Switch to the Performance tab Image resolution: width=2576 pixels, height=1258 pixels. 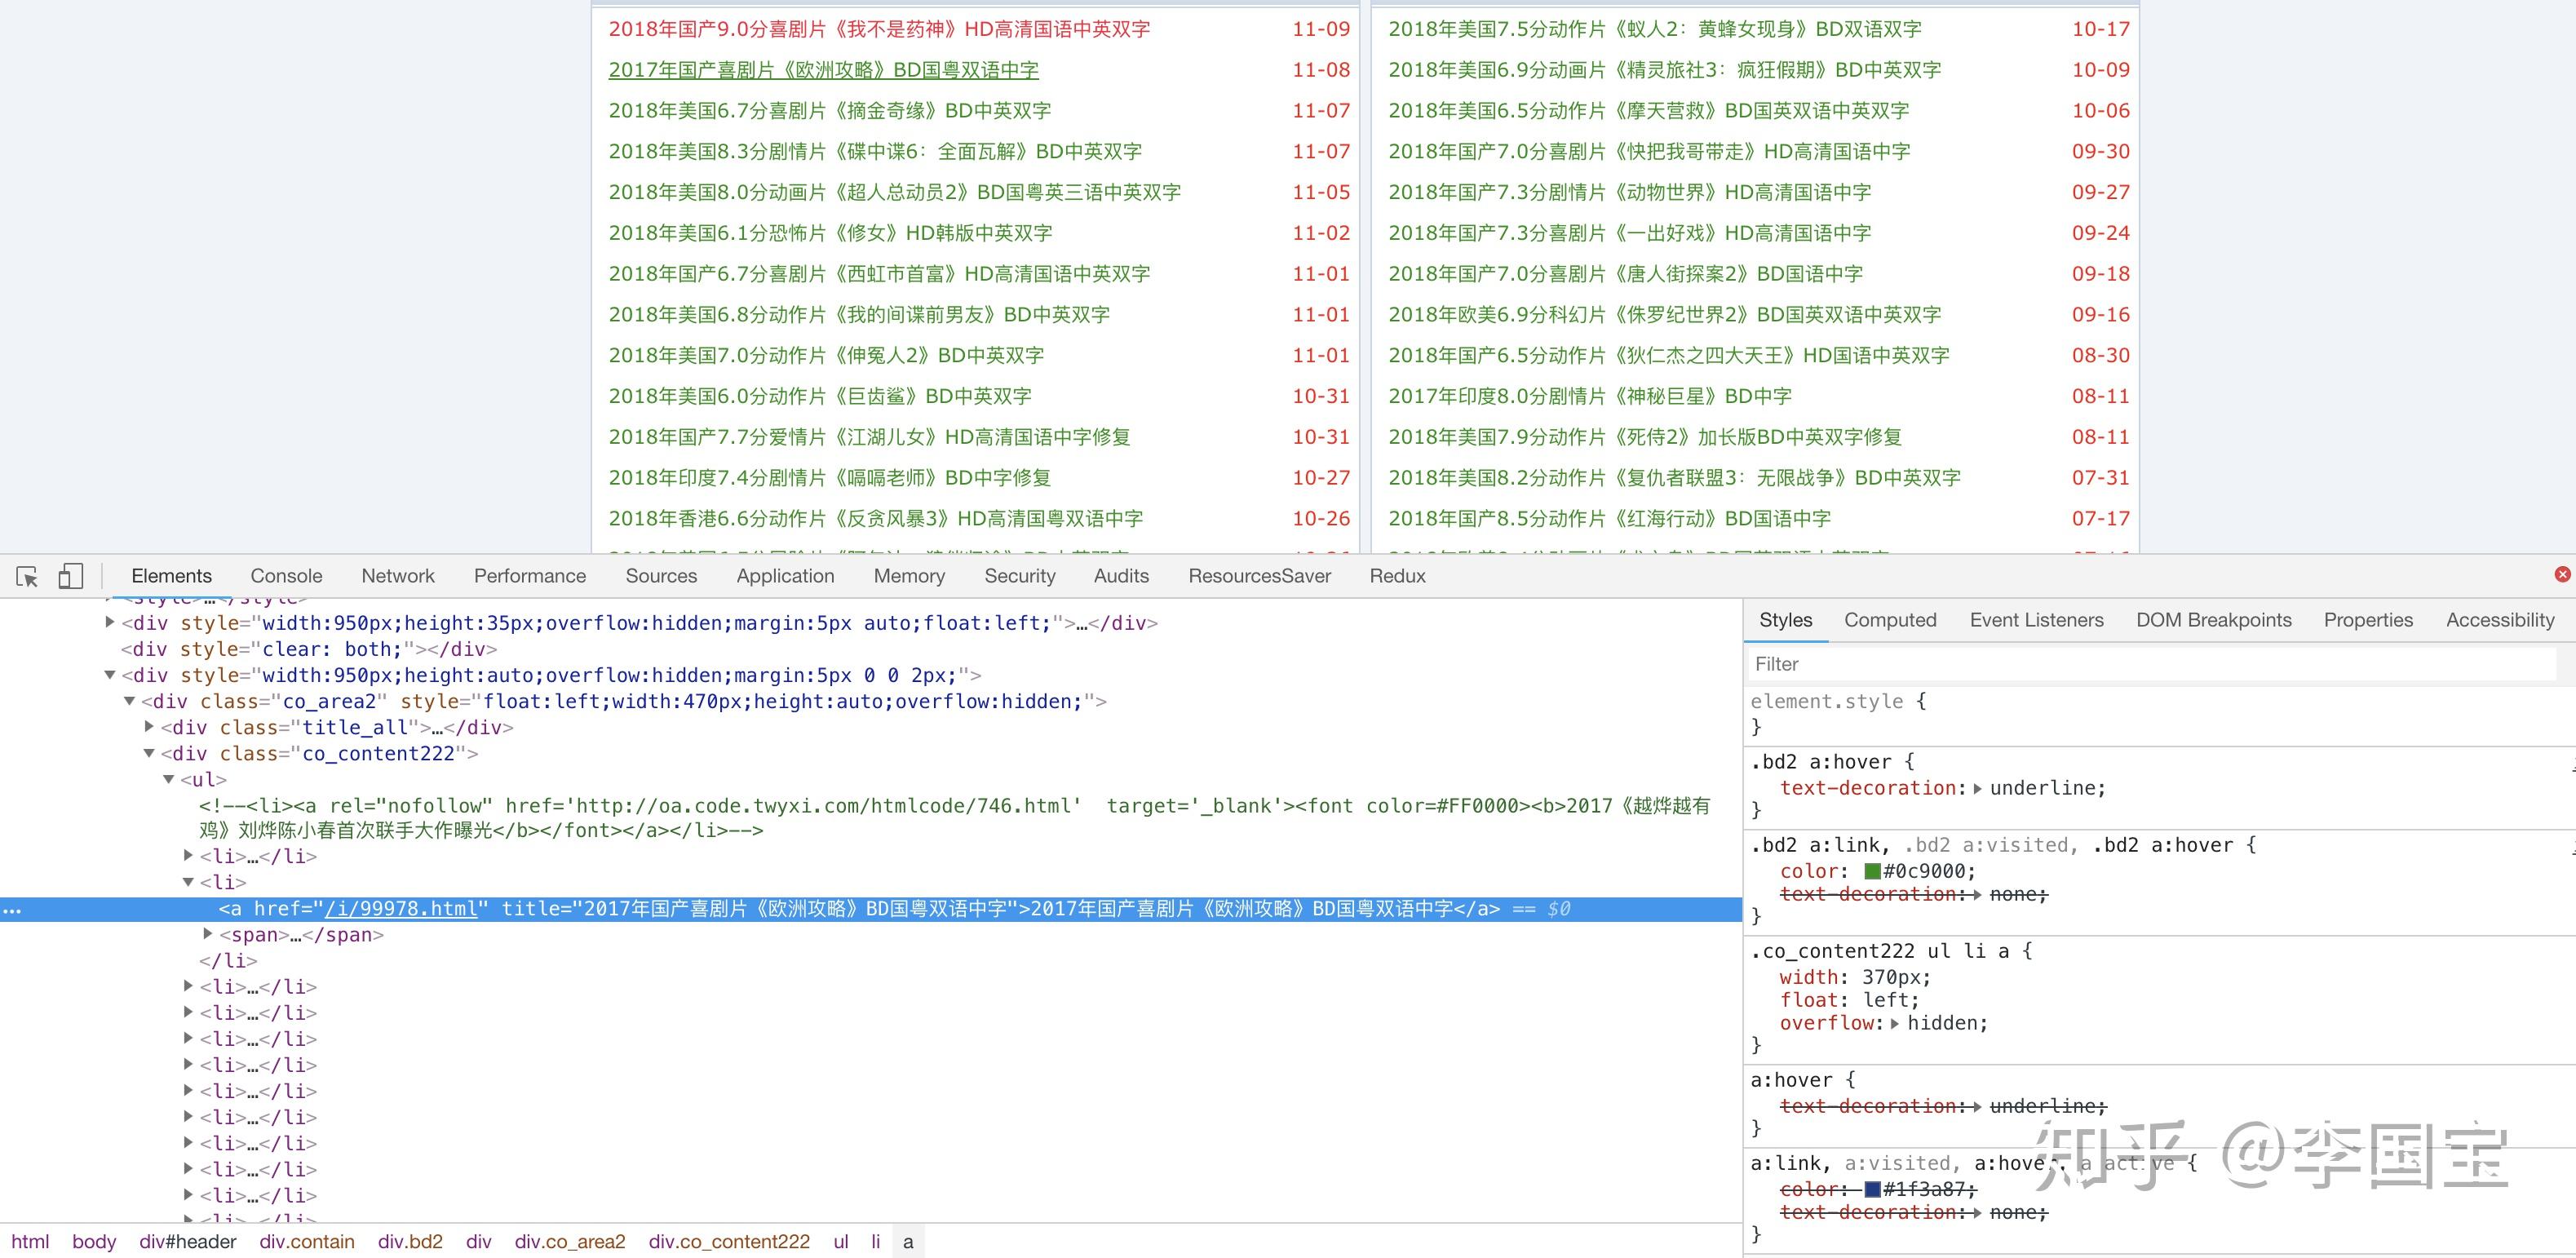pyautogui.click(x=530, y=576)
